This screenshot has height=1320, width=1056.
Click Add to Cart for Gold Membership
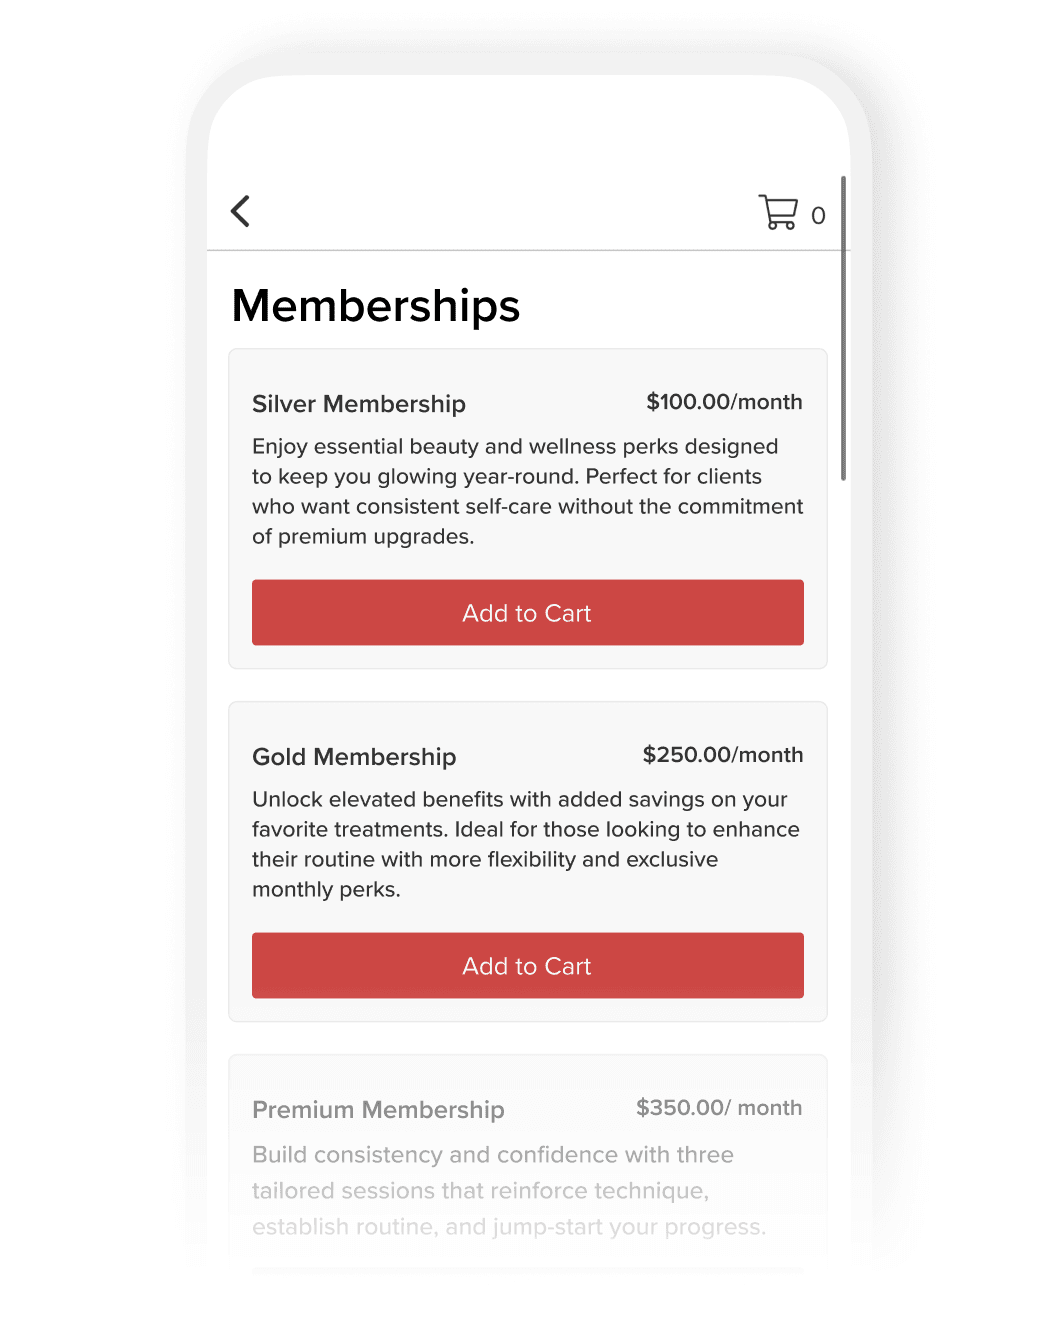527,965
